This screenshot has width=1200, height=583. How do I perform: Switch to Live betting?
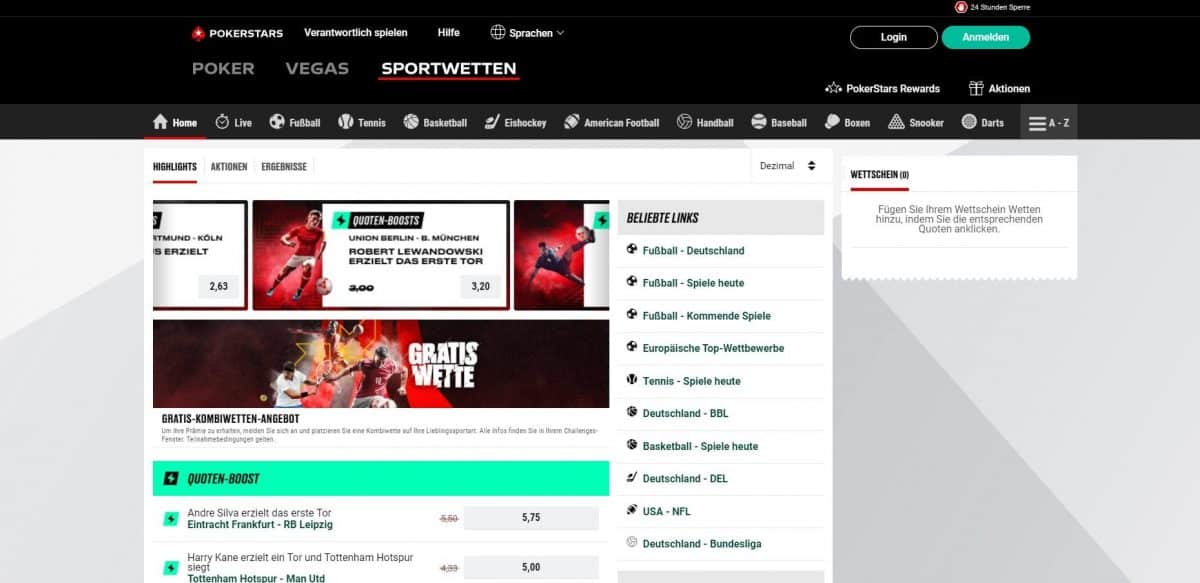(x=233, y=121)
